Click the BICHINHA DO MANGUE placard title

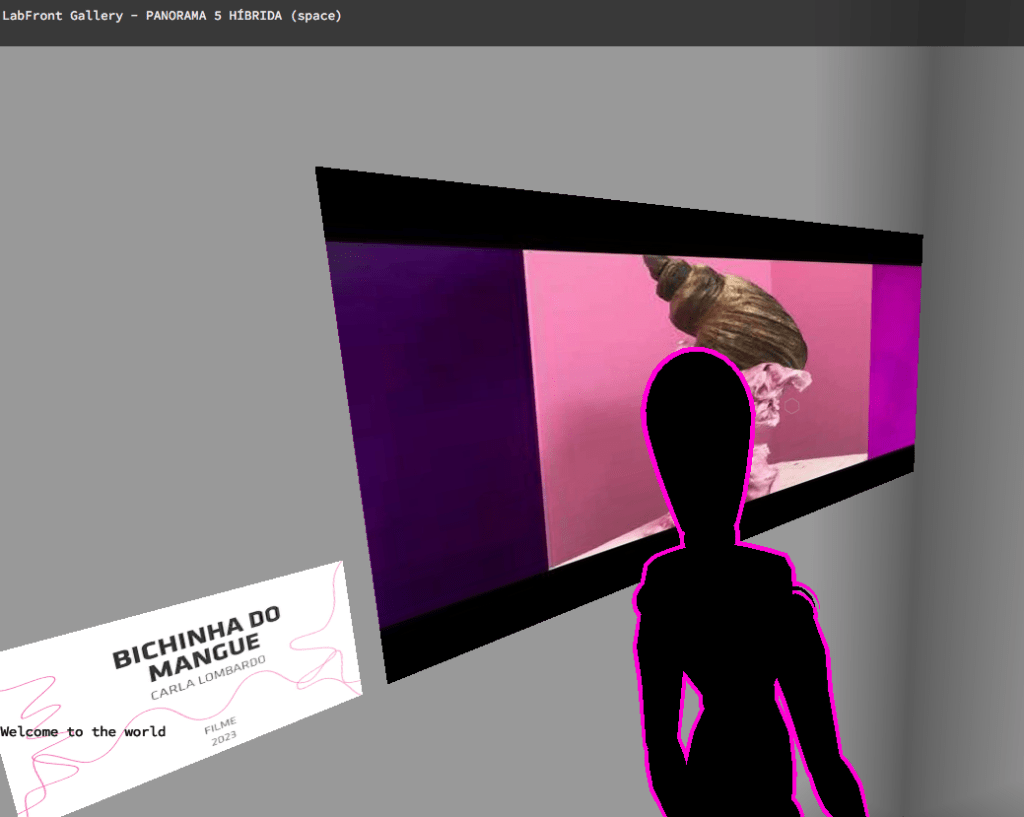tap(196, 640)
